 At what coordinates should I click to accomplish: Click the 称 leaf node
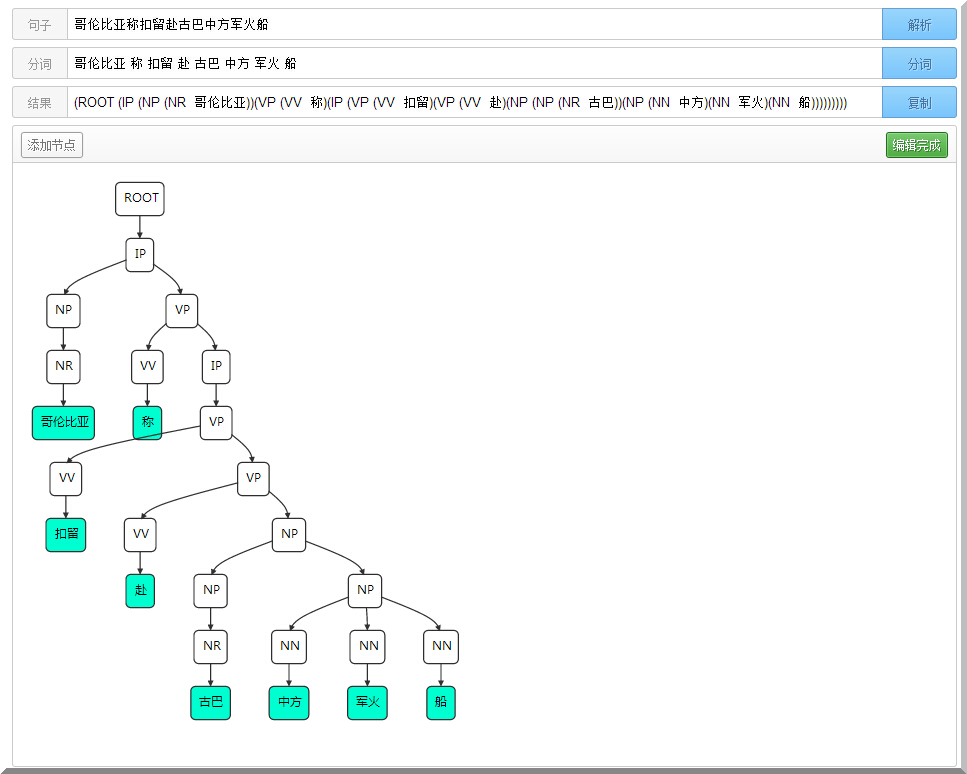[147, 422]
